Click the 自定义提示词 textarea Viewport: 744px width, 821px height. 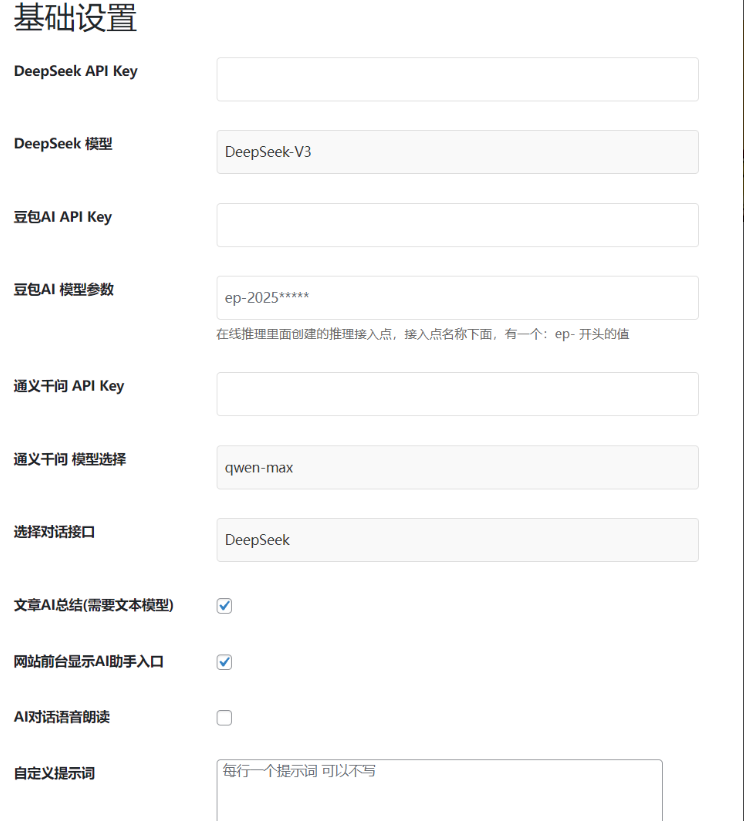point(439,790)
